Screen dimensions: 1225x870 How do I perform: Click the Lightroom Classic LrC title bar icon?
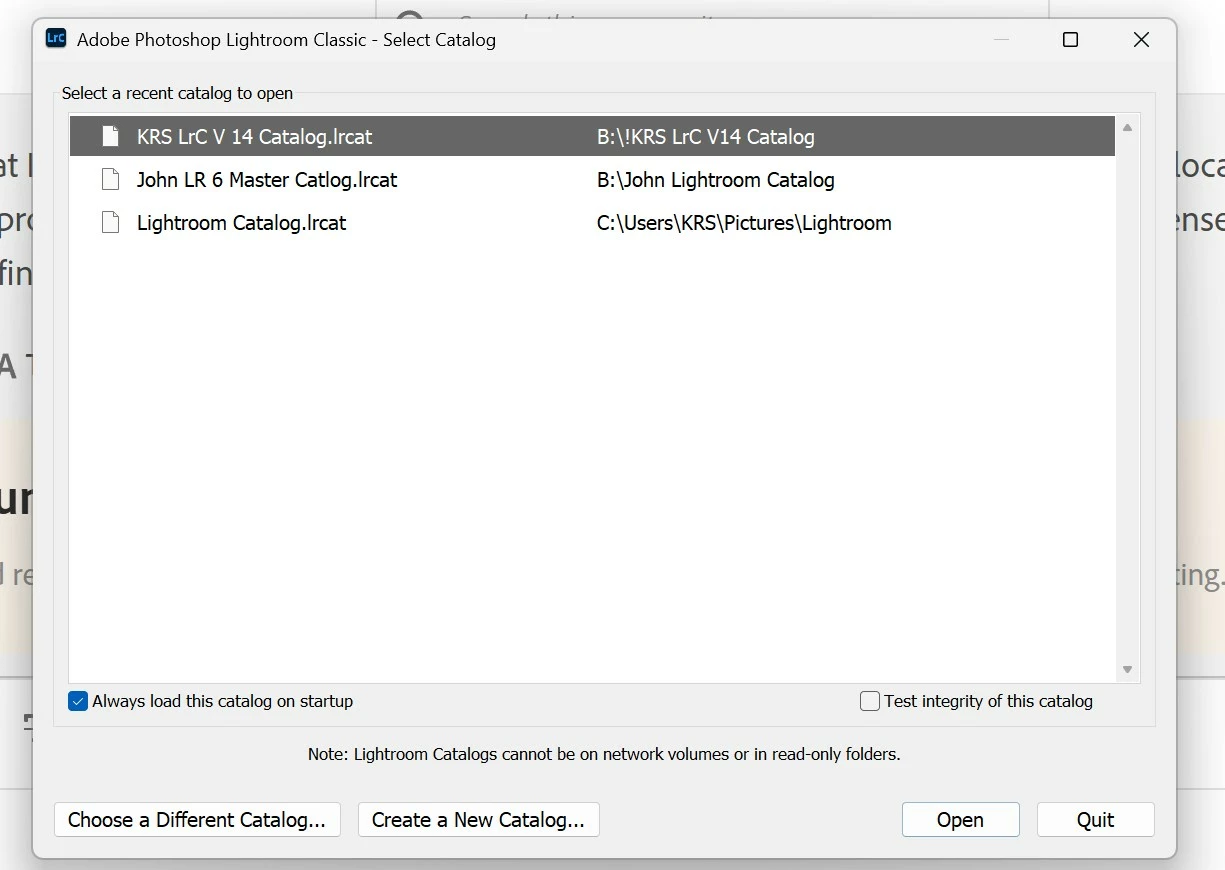pyautogui.click(x=56, y=39)
